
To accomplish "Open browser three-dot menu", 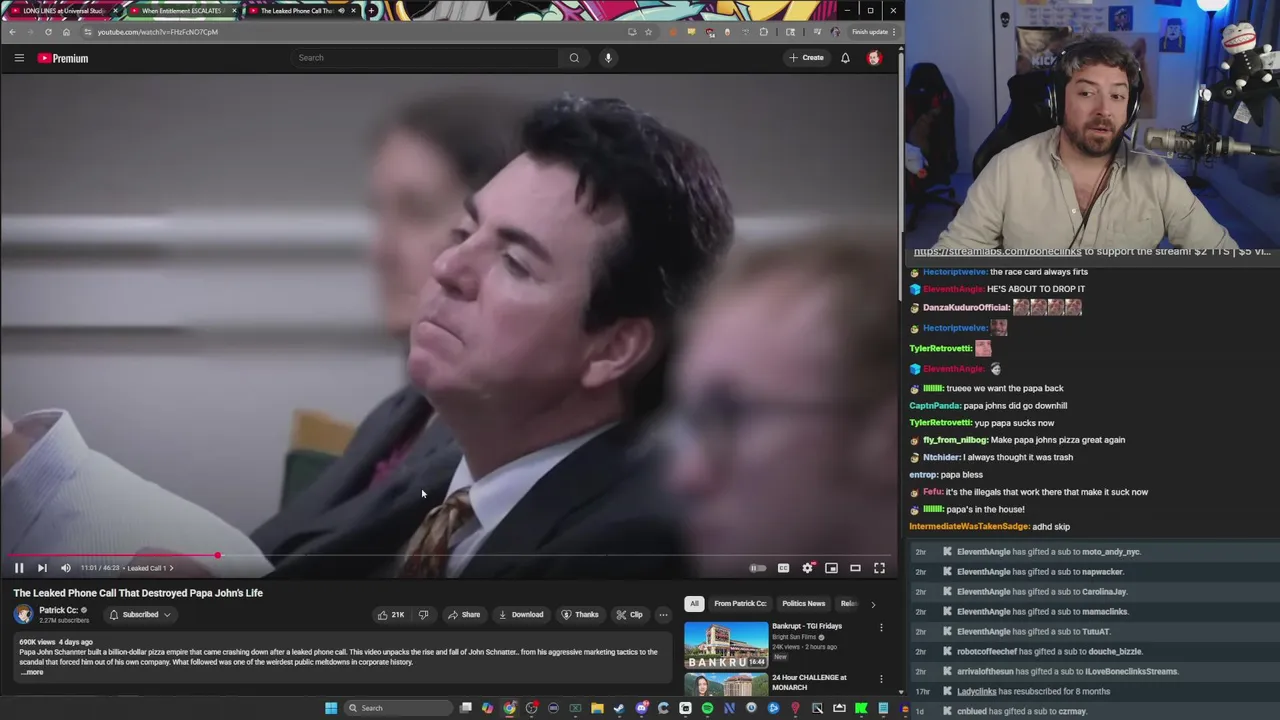I will click(x=893, y=32).
